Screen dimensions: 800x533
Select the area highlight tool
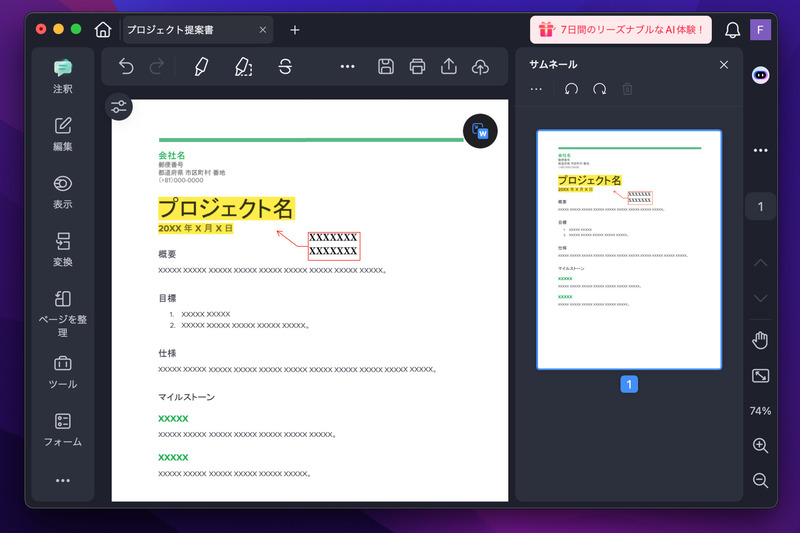pos(243,66)
